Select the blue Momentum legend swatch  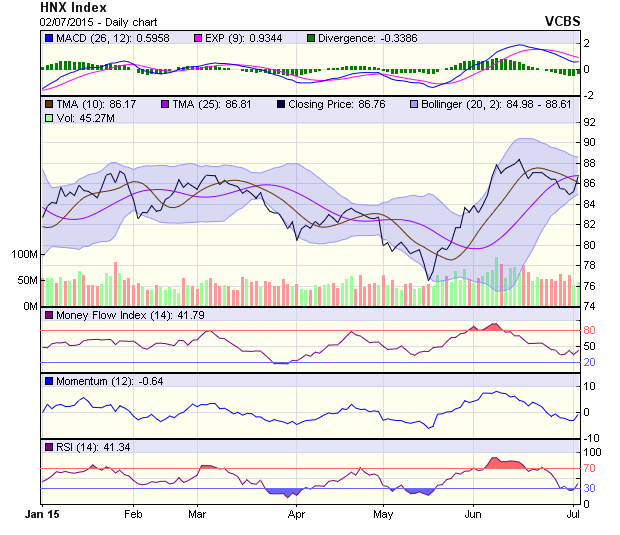pos(49,381)
